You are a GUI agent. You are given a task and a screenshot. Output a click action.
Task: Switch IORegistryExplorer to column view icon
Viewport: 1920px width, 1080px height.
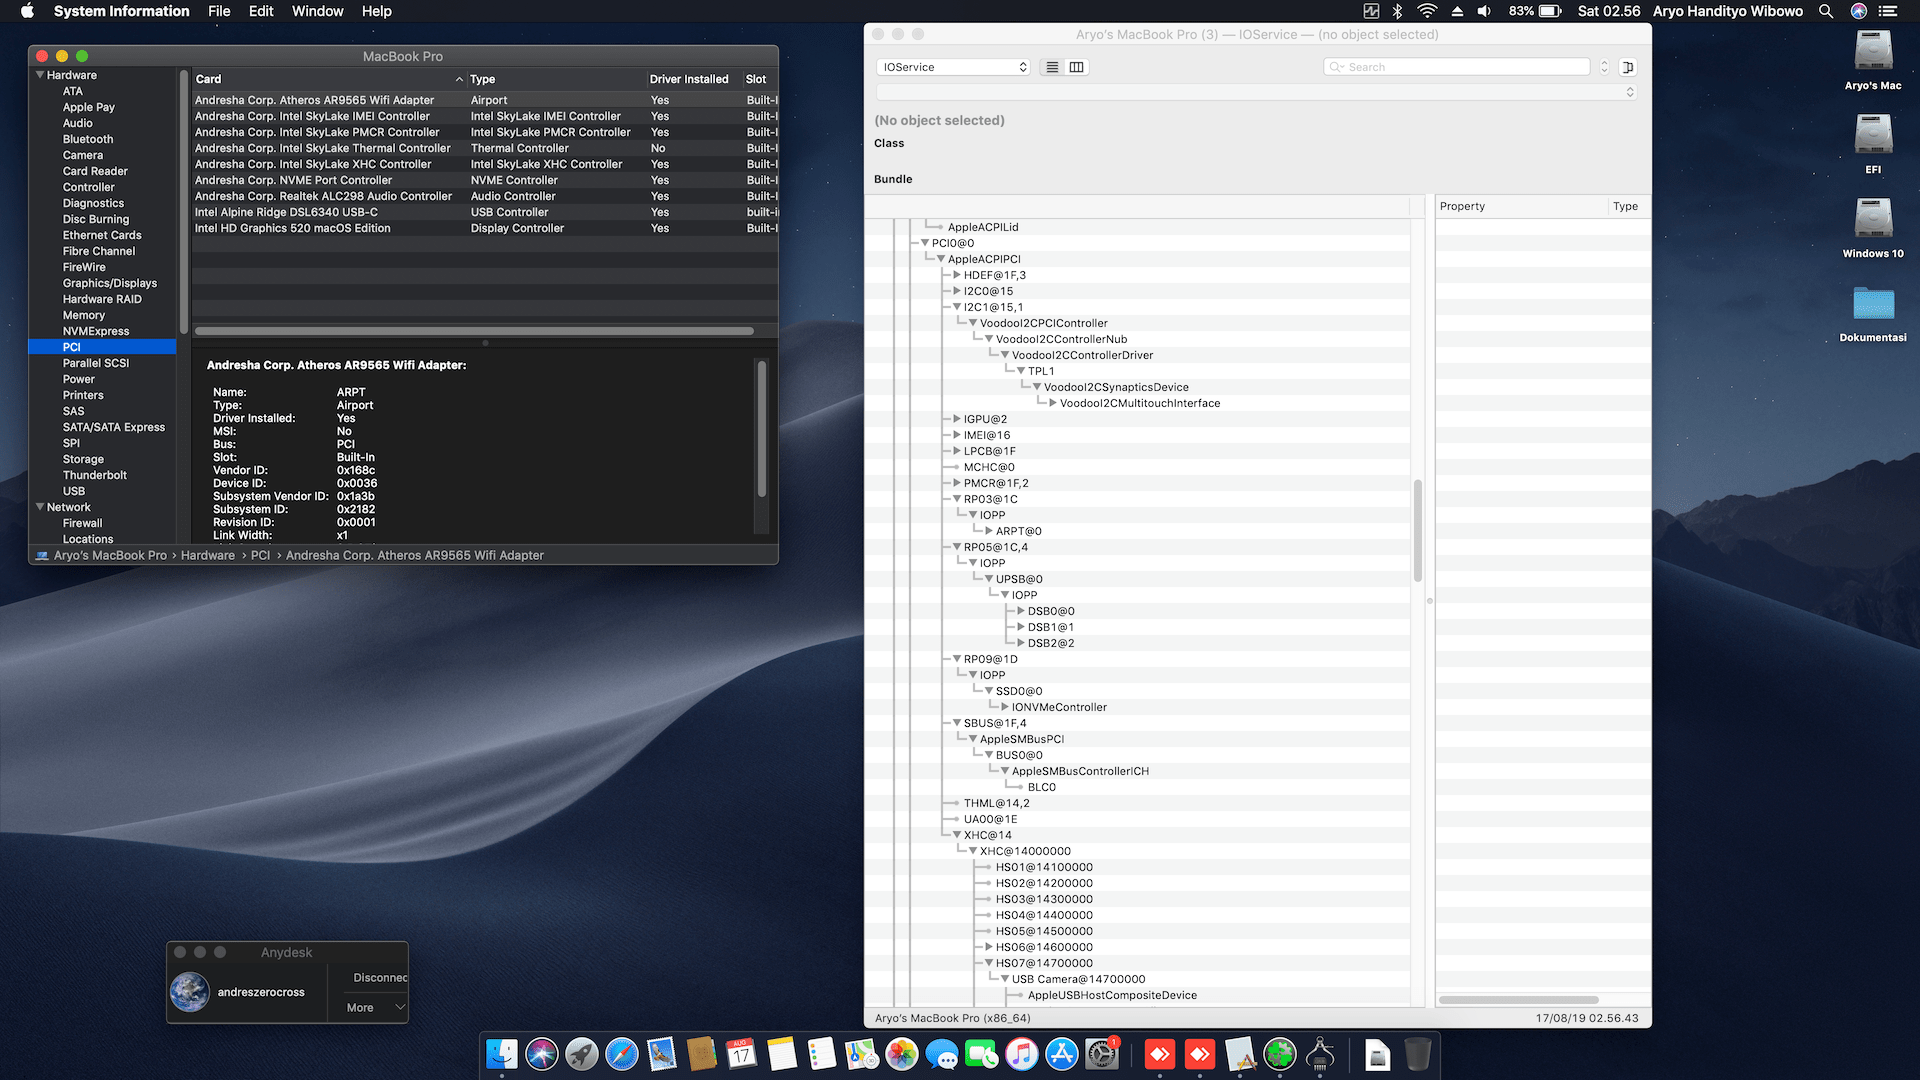pyautogui.click(x=1076, y=67)
